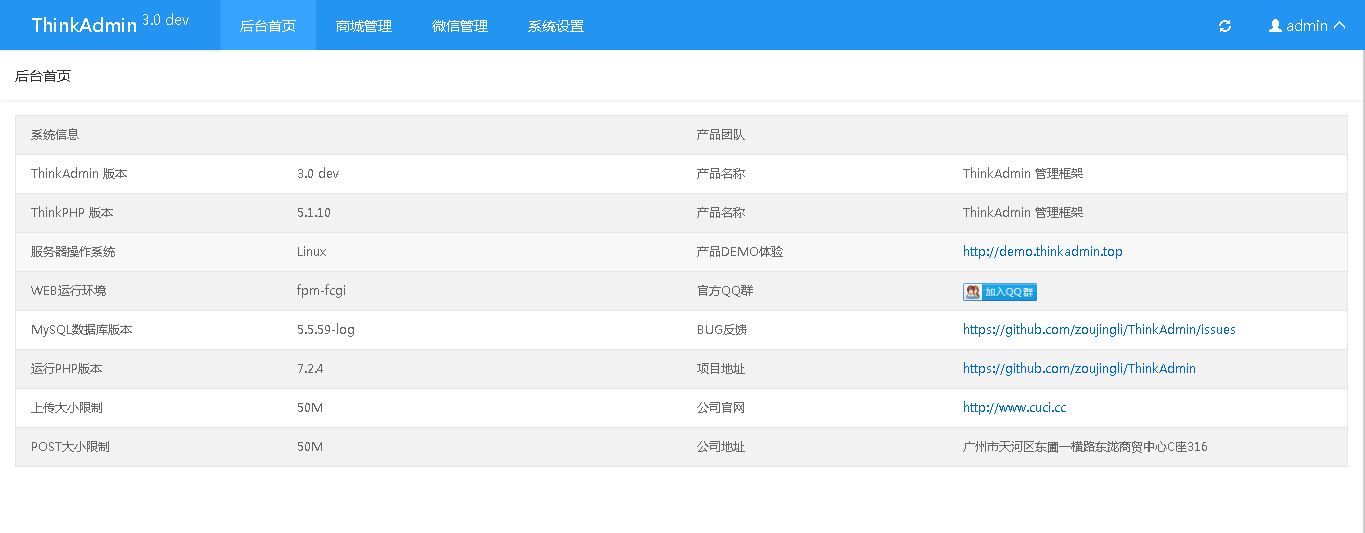This screenshot has width=1365, height=533.
Task: Click the WEB运行环境 label
Action: click(x=68, y=291)
